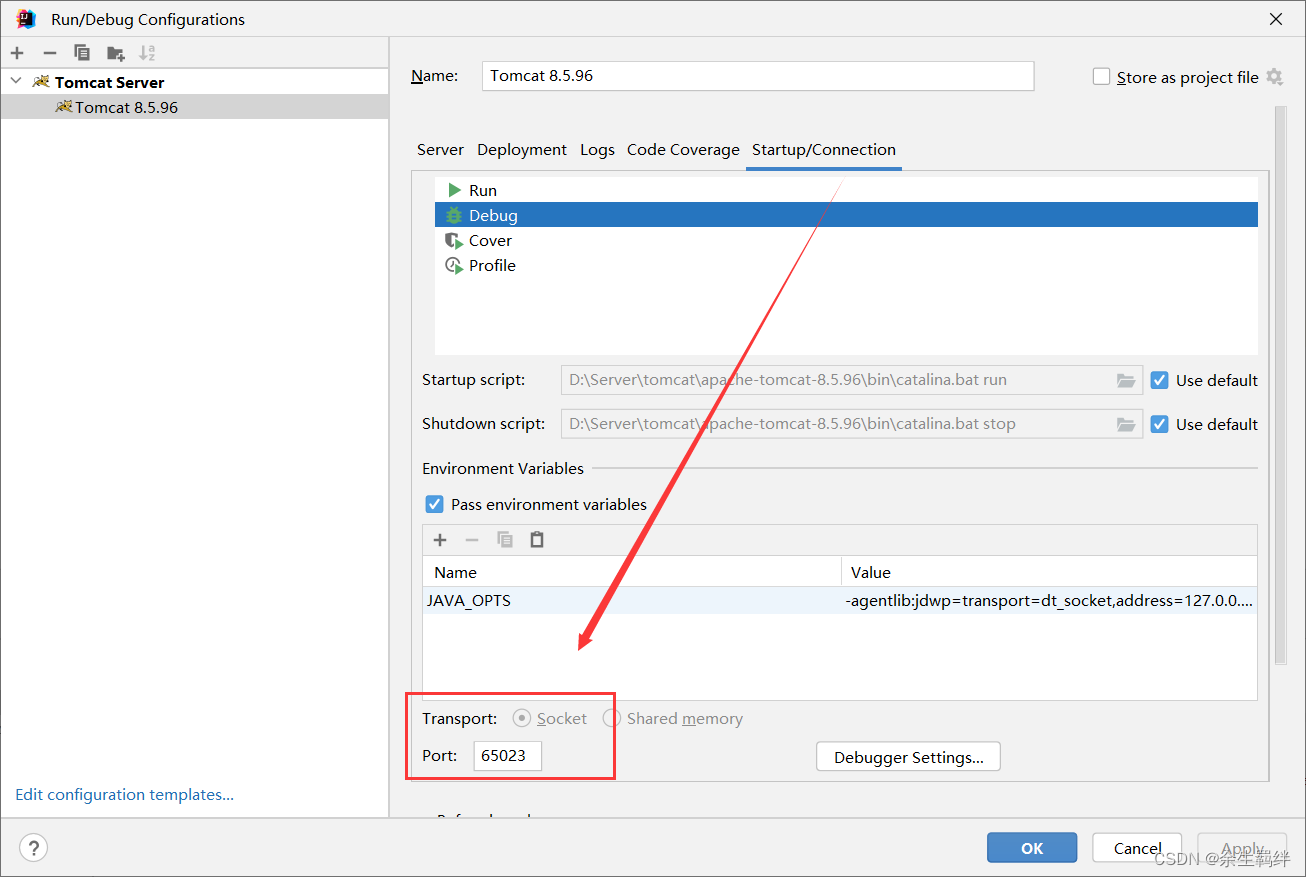Click inside the Port value field
The image size is (1306, 877).
[x=507, y=756]
